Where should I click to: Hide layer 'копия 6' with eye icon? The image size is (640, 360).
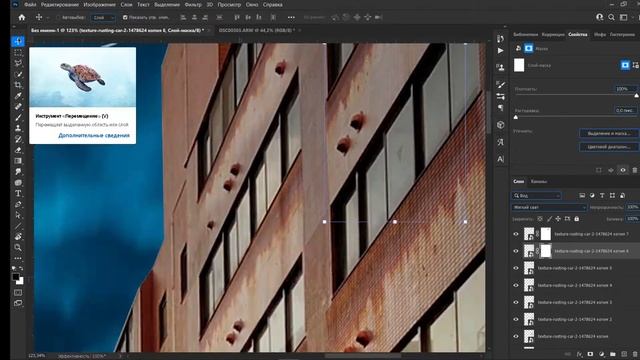click(x=516, y=251)
